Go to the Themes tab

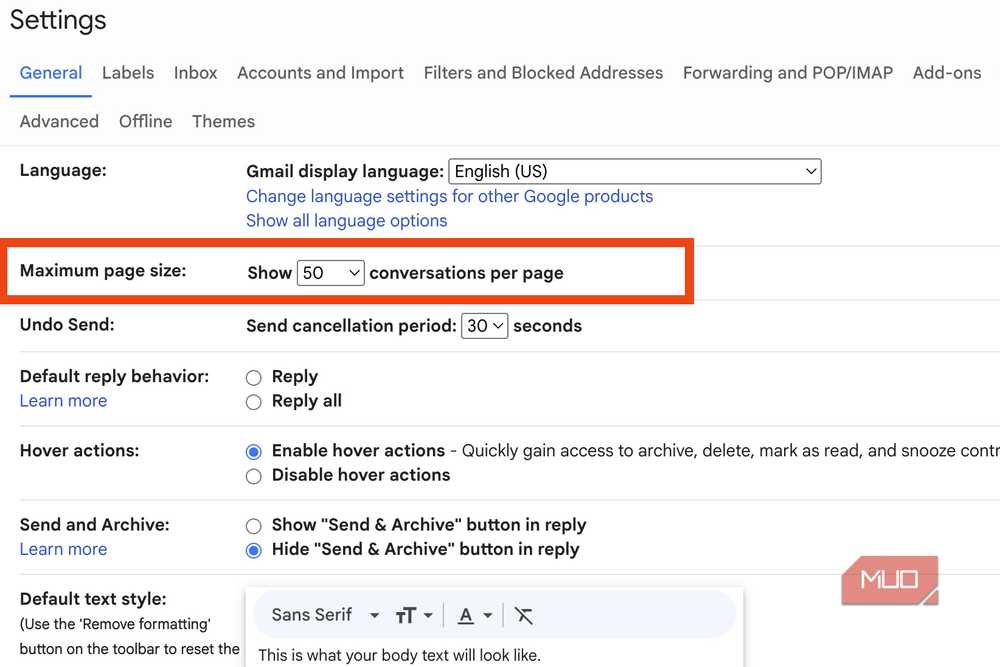pos(223,121)
